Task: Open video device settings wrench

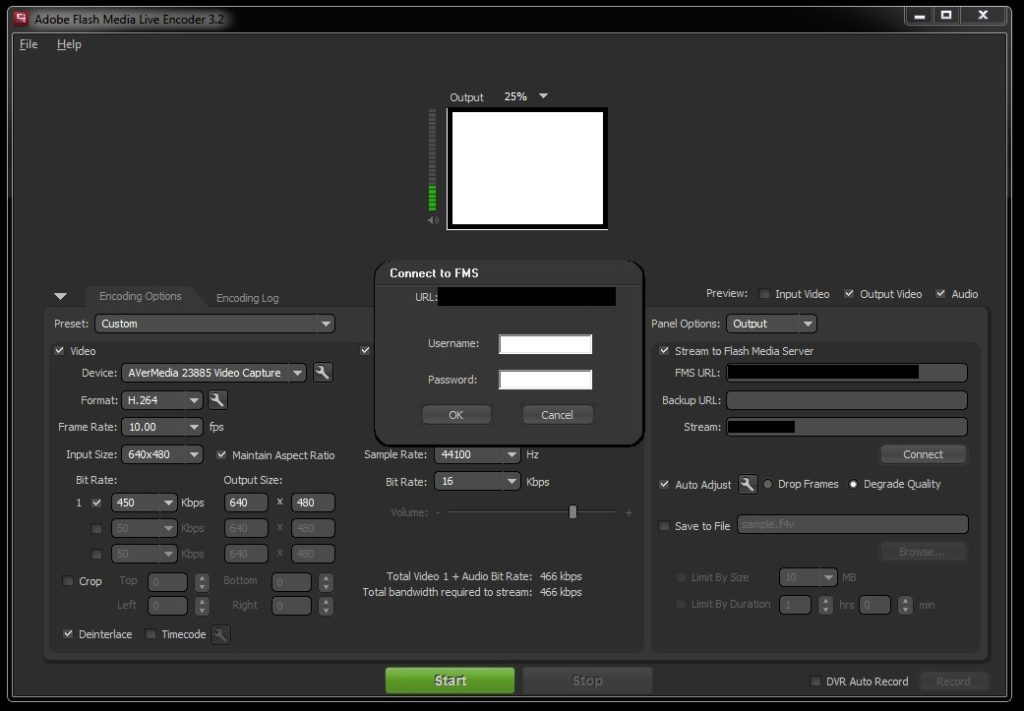Action: [323, 373]
